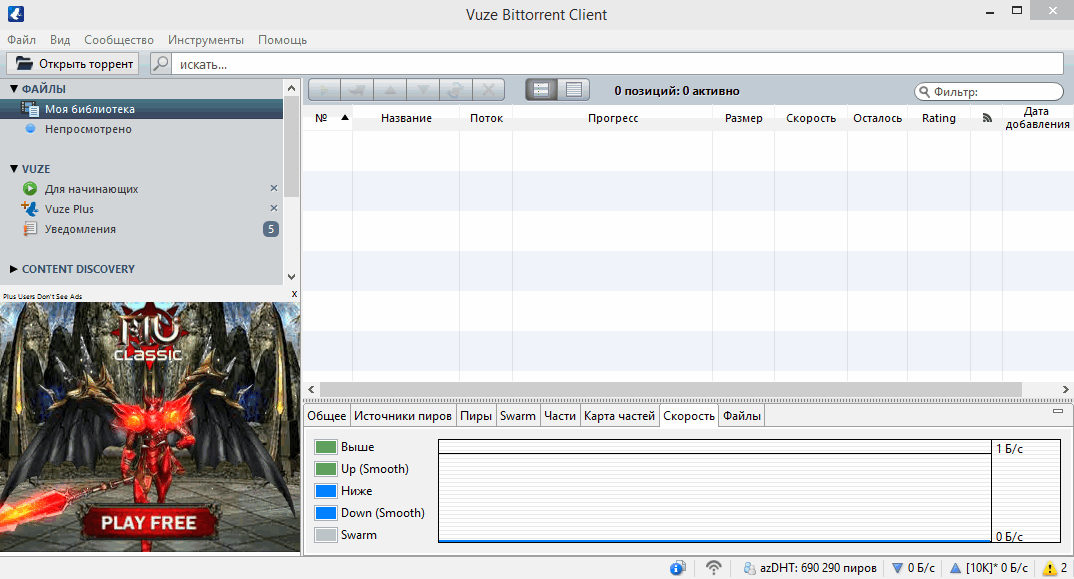Viewport: 1074px width, 579px height.
Task: Click the start torrent toolbar icon
Action: (325, 90)
